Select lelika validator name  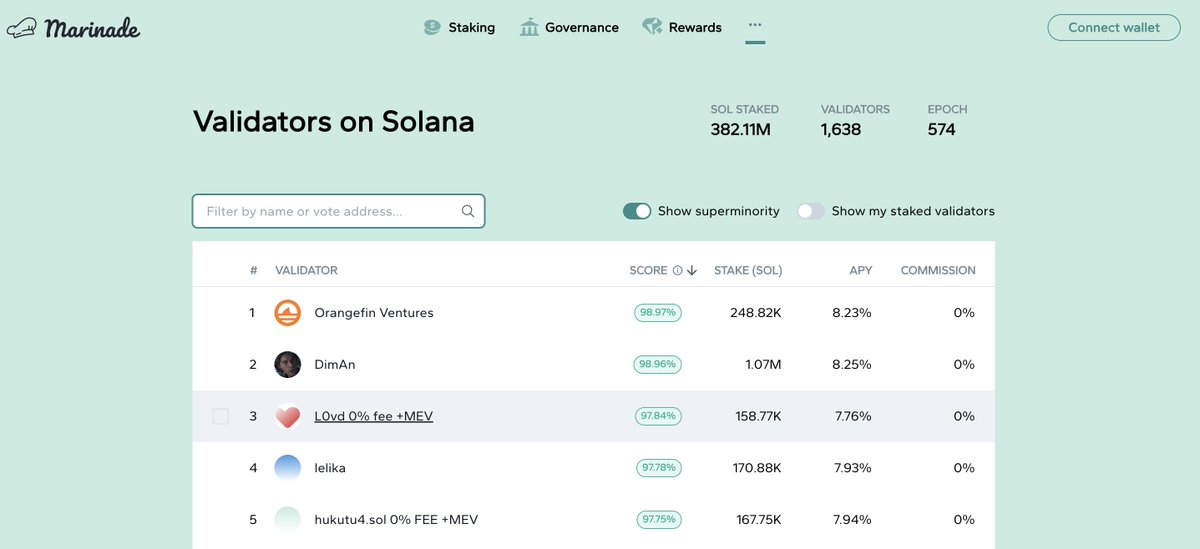point(330,468)
